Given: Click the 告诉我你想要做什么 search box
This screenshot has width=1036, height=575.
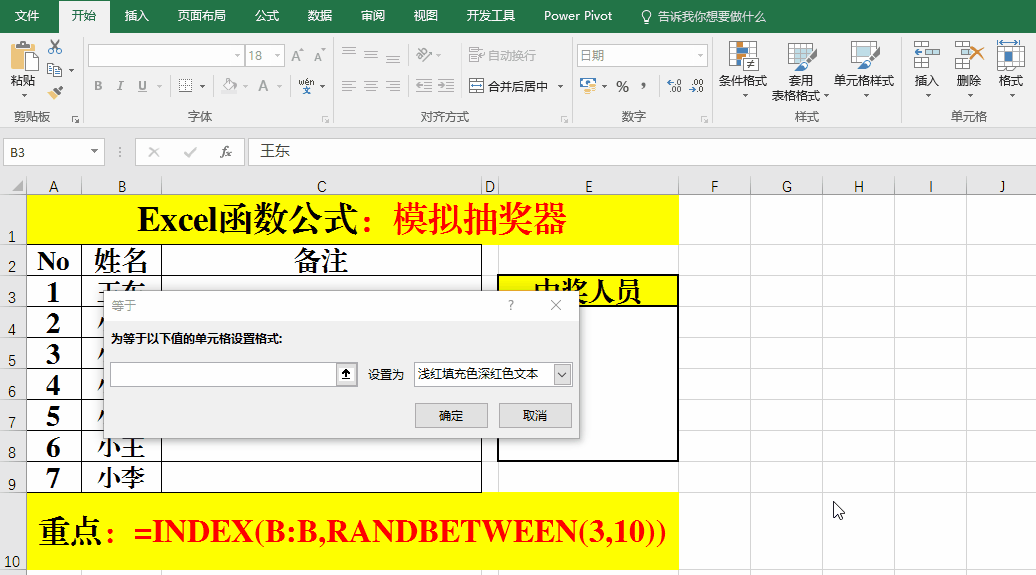Looking at the screenshot, I should pos(704,17).
